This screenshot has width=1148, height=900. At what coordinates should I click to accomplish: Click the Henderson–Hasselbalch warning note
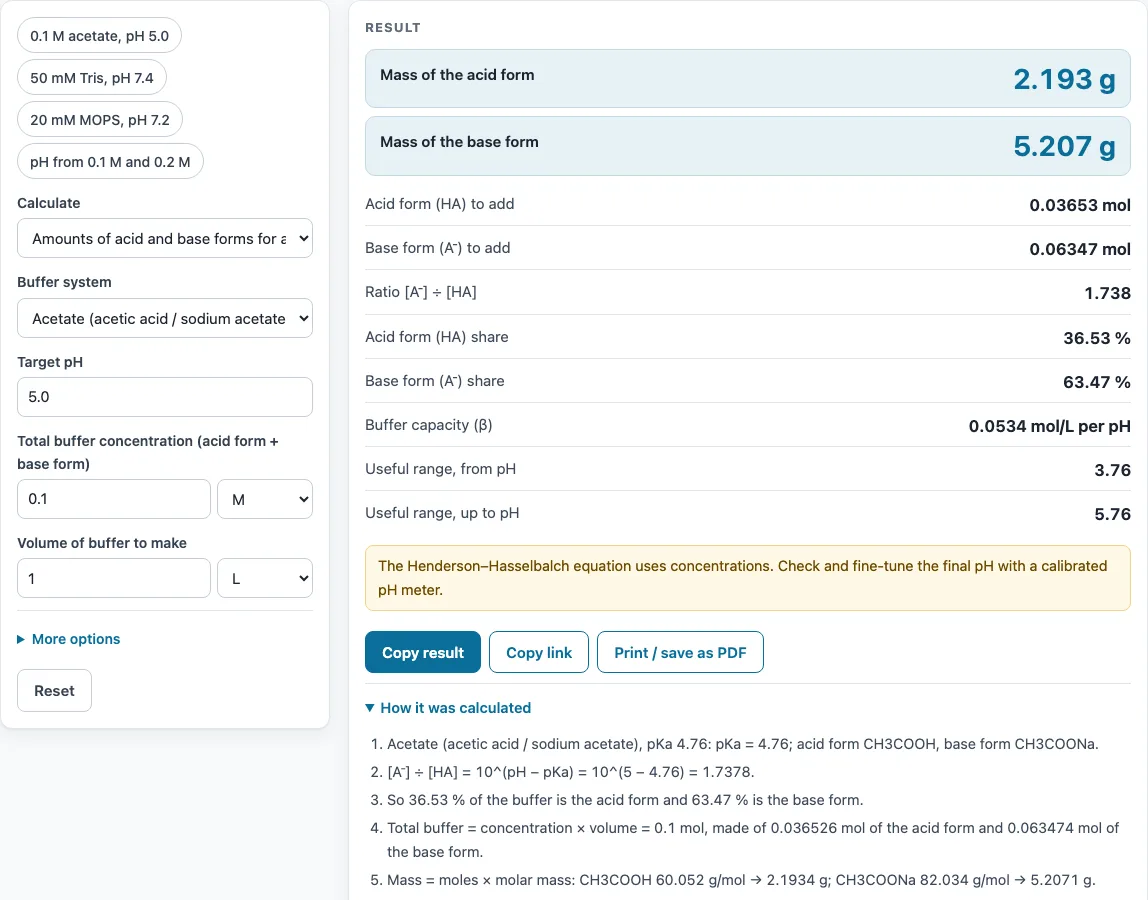(x=748, y=578)
